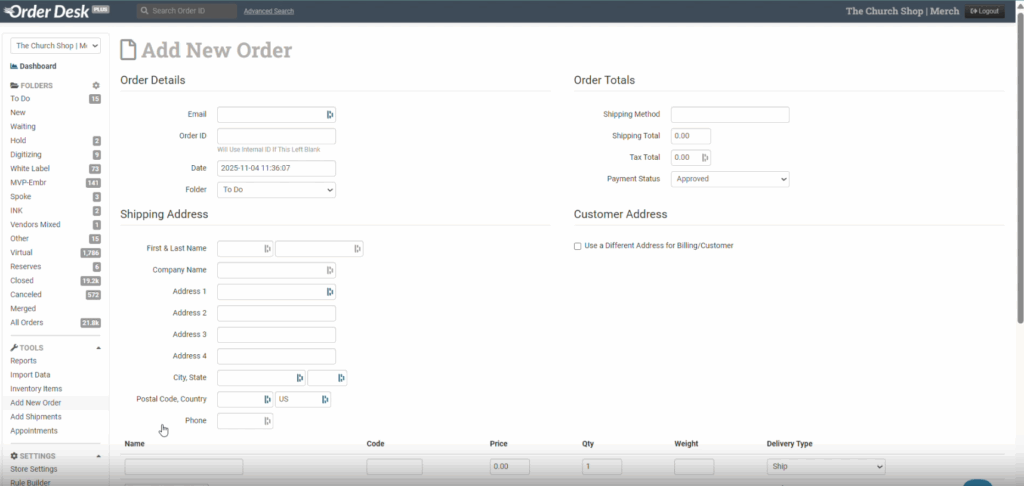Click the autofill icon in Tax Total
The height and width of the screenshot is (486, 1024).
pyautogui.click(x=705, y=157)
